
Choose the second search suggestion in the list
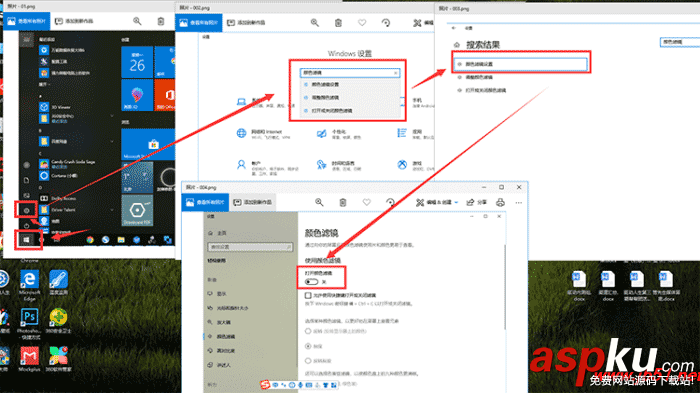click(350, 97)
